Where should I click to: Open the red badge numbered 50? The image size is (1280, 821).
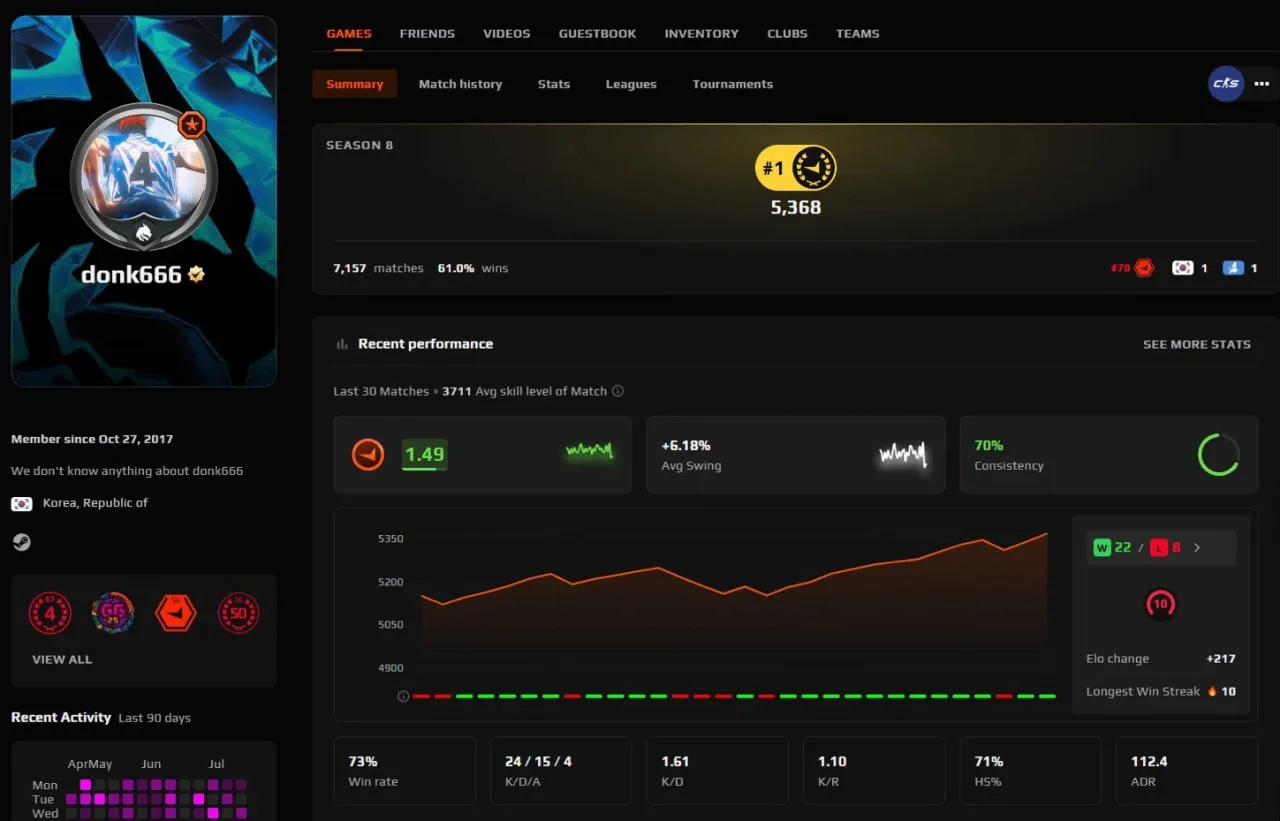pos(238,613)
